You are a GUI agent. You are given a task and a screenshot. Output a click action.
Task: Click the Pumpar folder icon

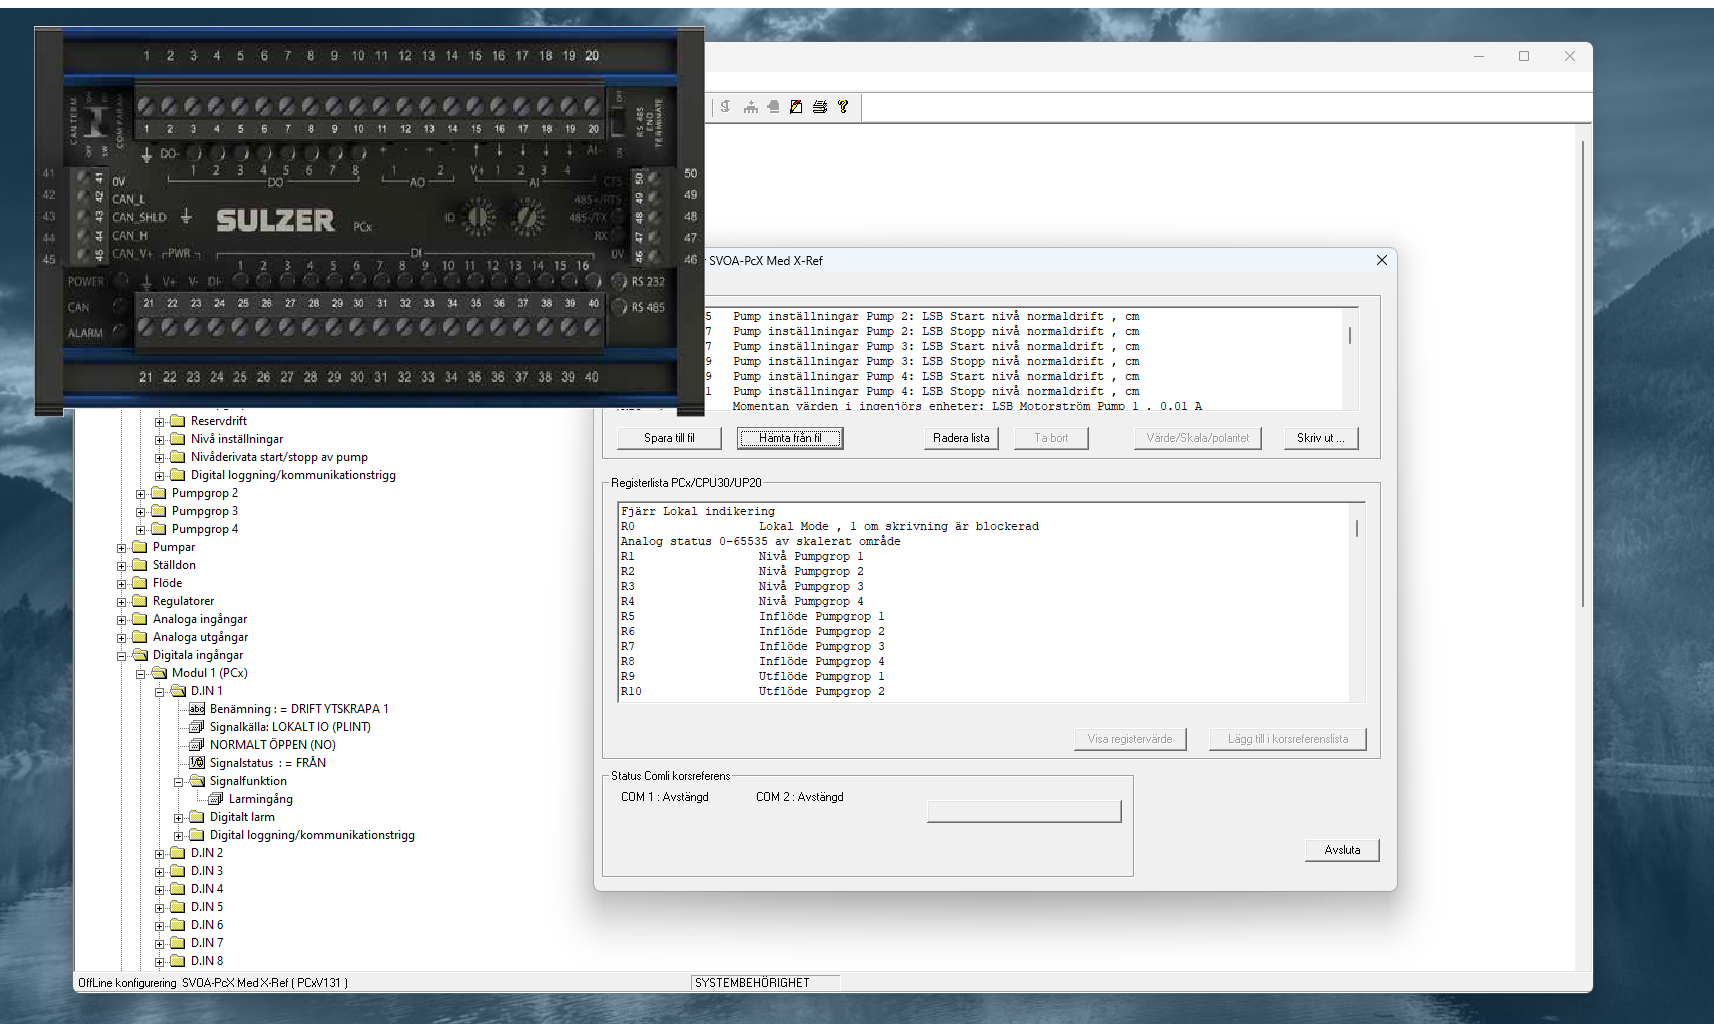click(x=140, y=547)
